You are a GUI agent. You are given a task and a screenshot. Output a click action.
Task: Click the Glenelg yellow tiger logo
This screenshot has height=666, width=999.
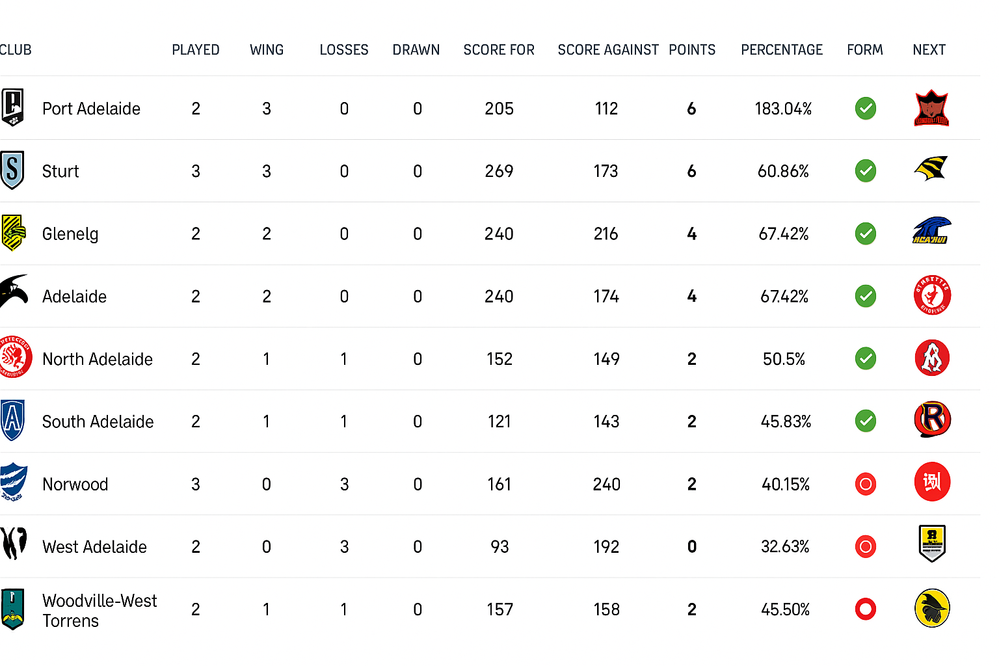13,233
